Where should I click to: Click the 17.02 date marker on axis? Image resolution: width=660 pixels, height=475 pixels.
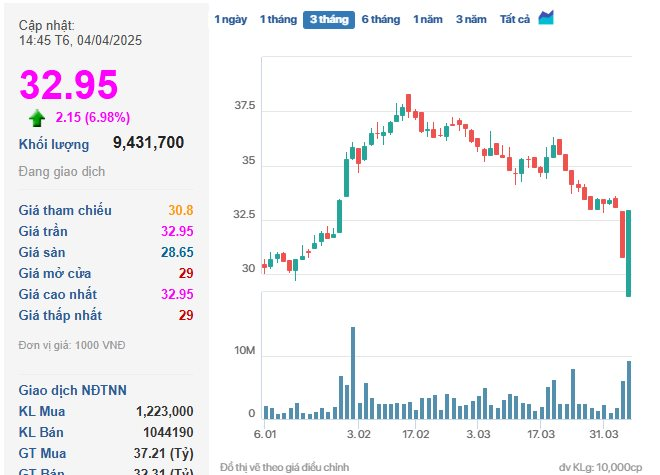(415, 434)
